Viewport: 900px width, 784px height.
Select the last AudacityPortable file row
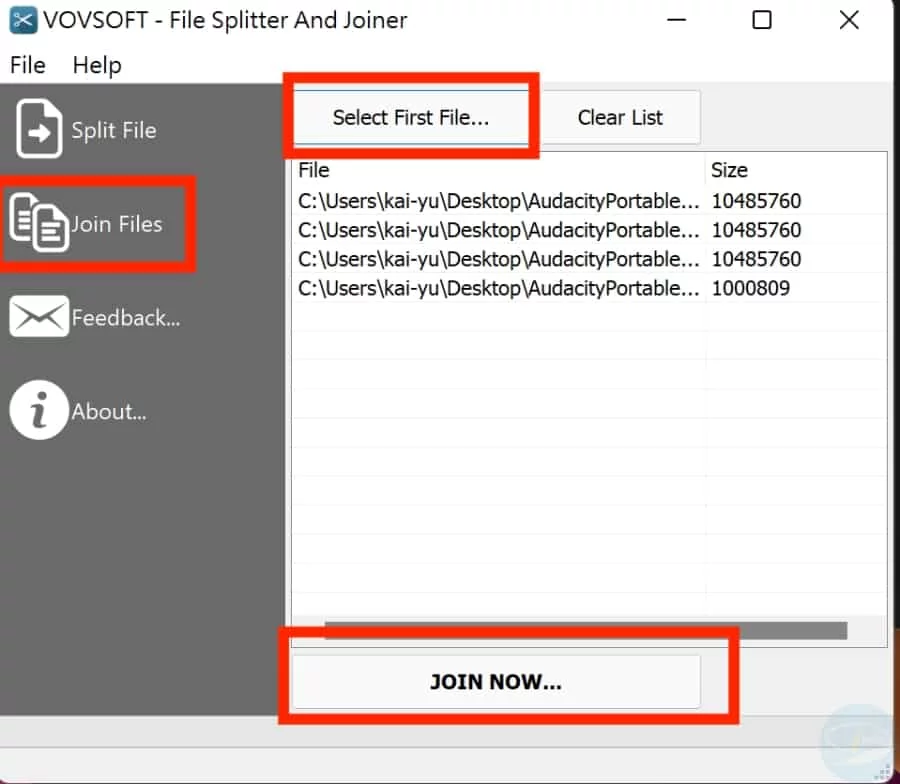[x=589, y=288]
